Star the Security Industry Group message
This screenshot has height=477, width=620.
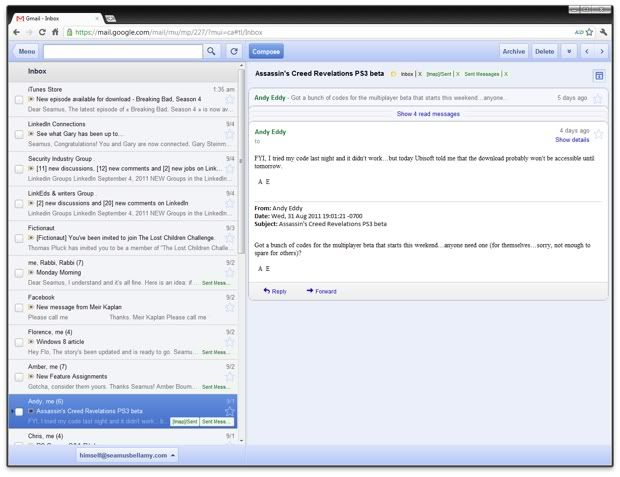tap(229, 169)
